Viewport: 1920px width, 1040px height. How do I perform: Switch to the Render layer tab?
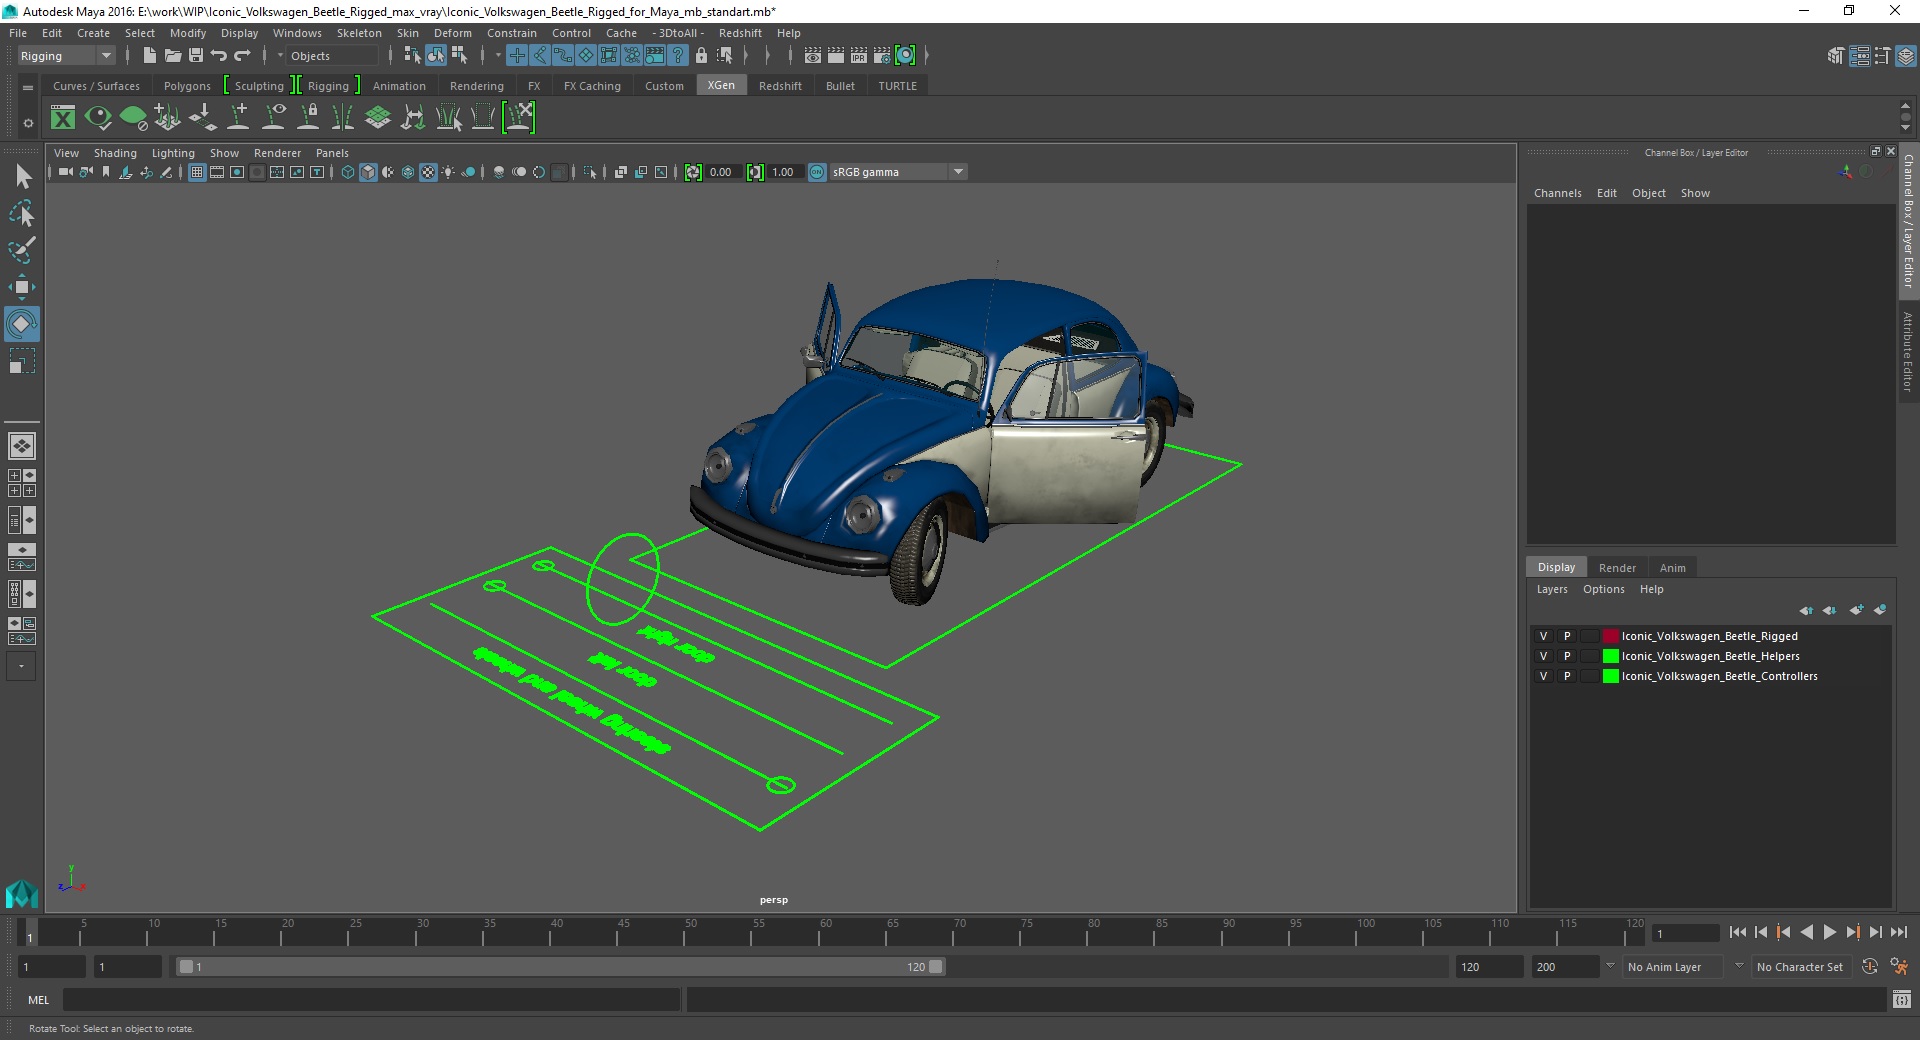pyautogui.click(x=1617, y=568)
